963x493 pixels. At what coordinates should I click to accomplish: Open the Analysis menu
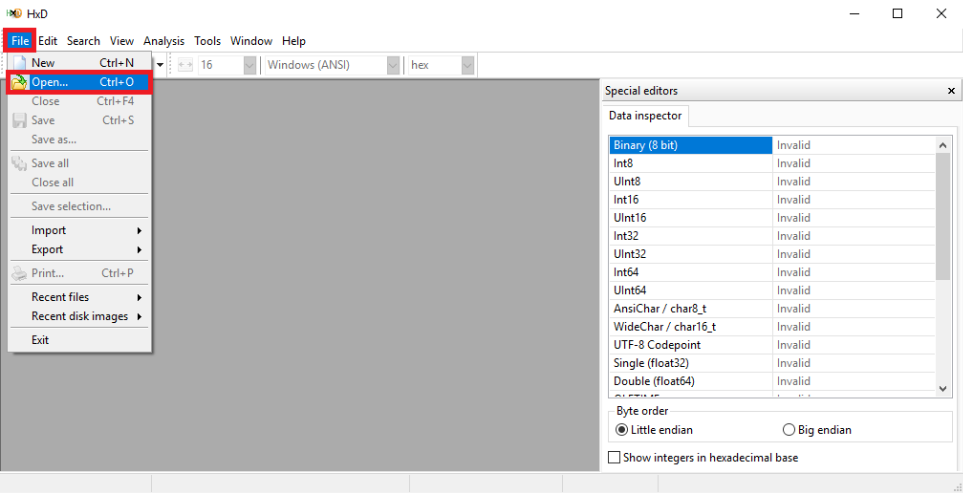(x=164, y=41)
